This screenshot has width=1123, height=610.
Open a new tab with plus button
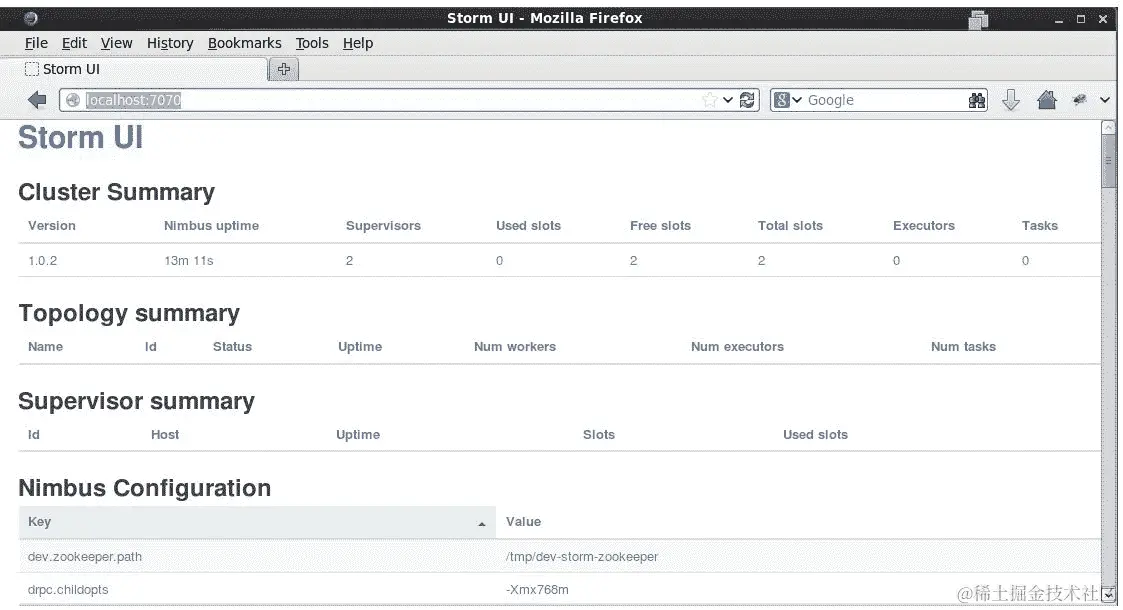tap(284, 69)
